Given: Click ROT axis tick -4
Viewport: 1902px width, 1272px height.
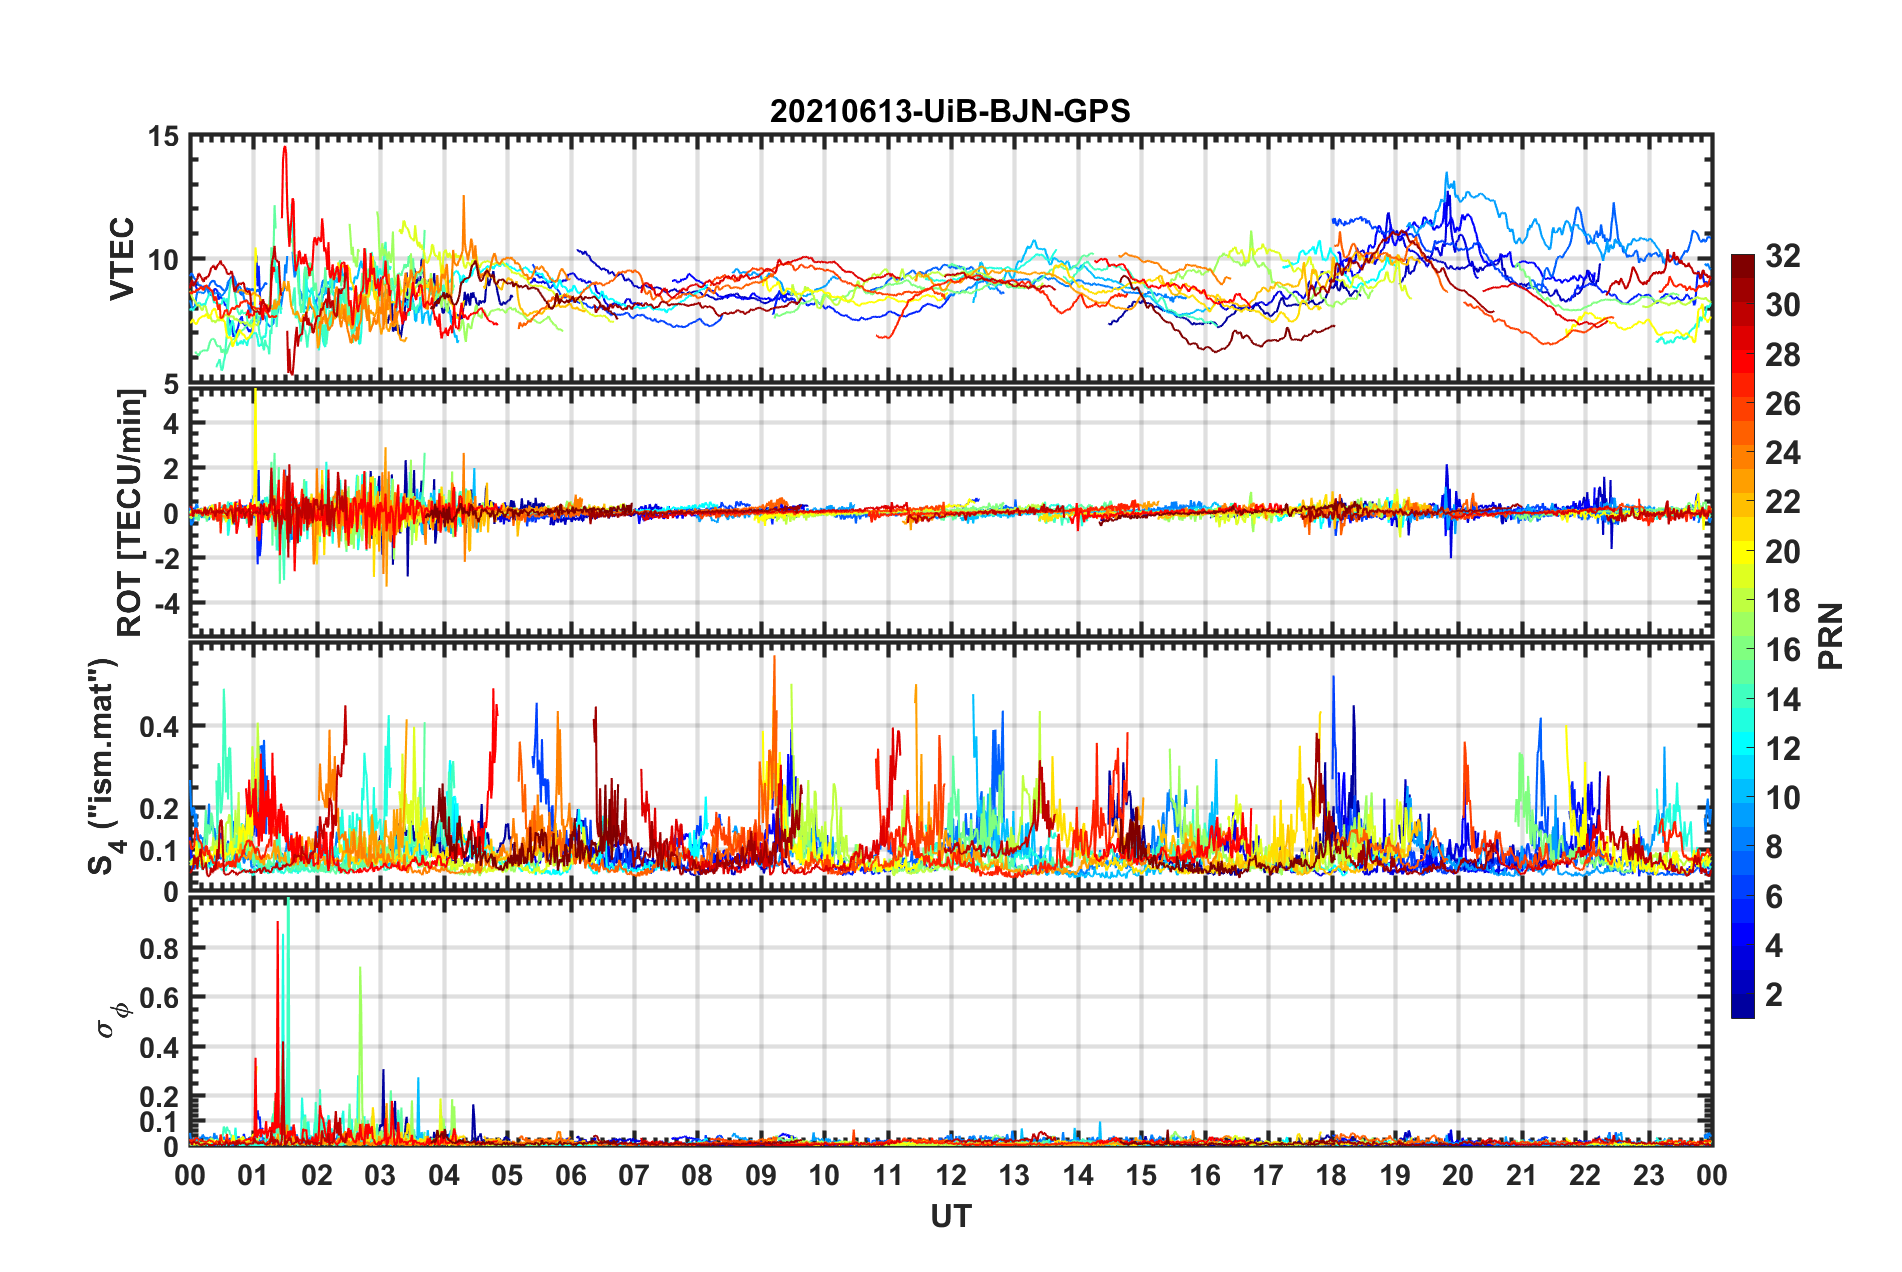Looking at the screenshot, I should click(168, 603).
